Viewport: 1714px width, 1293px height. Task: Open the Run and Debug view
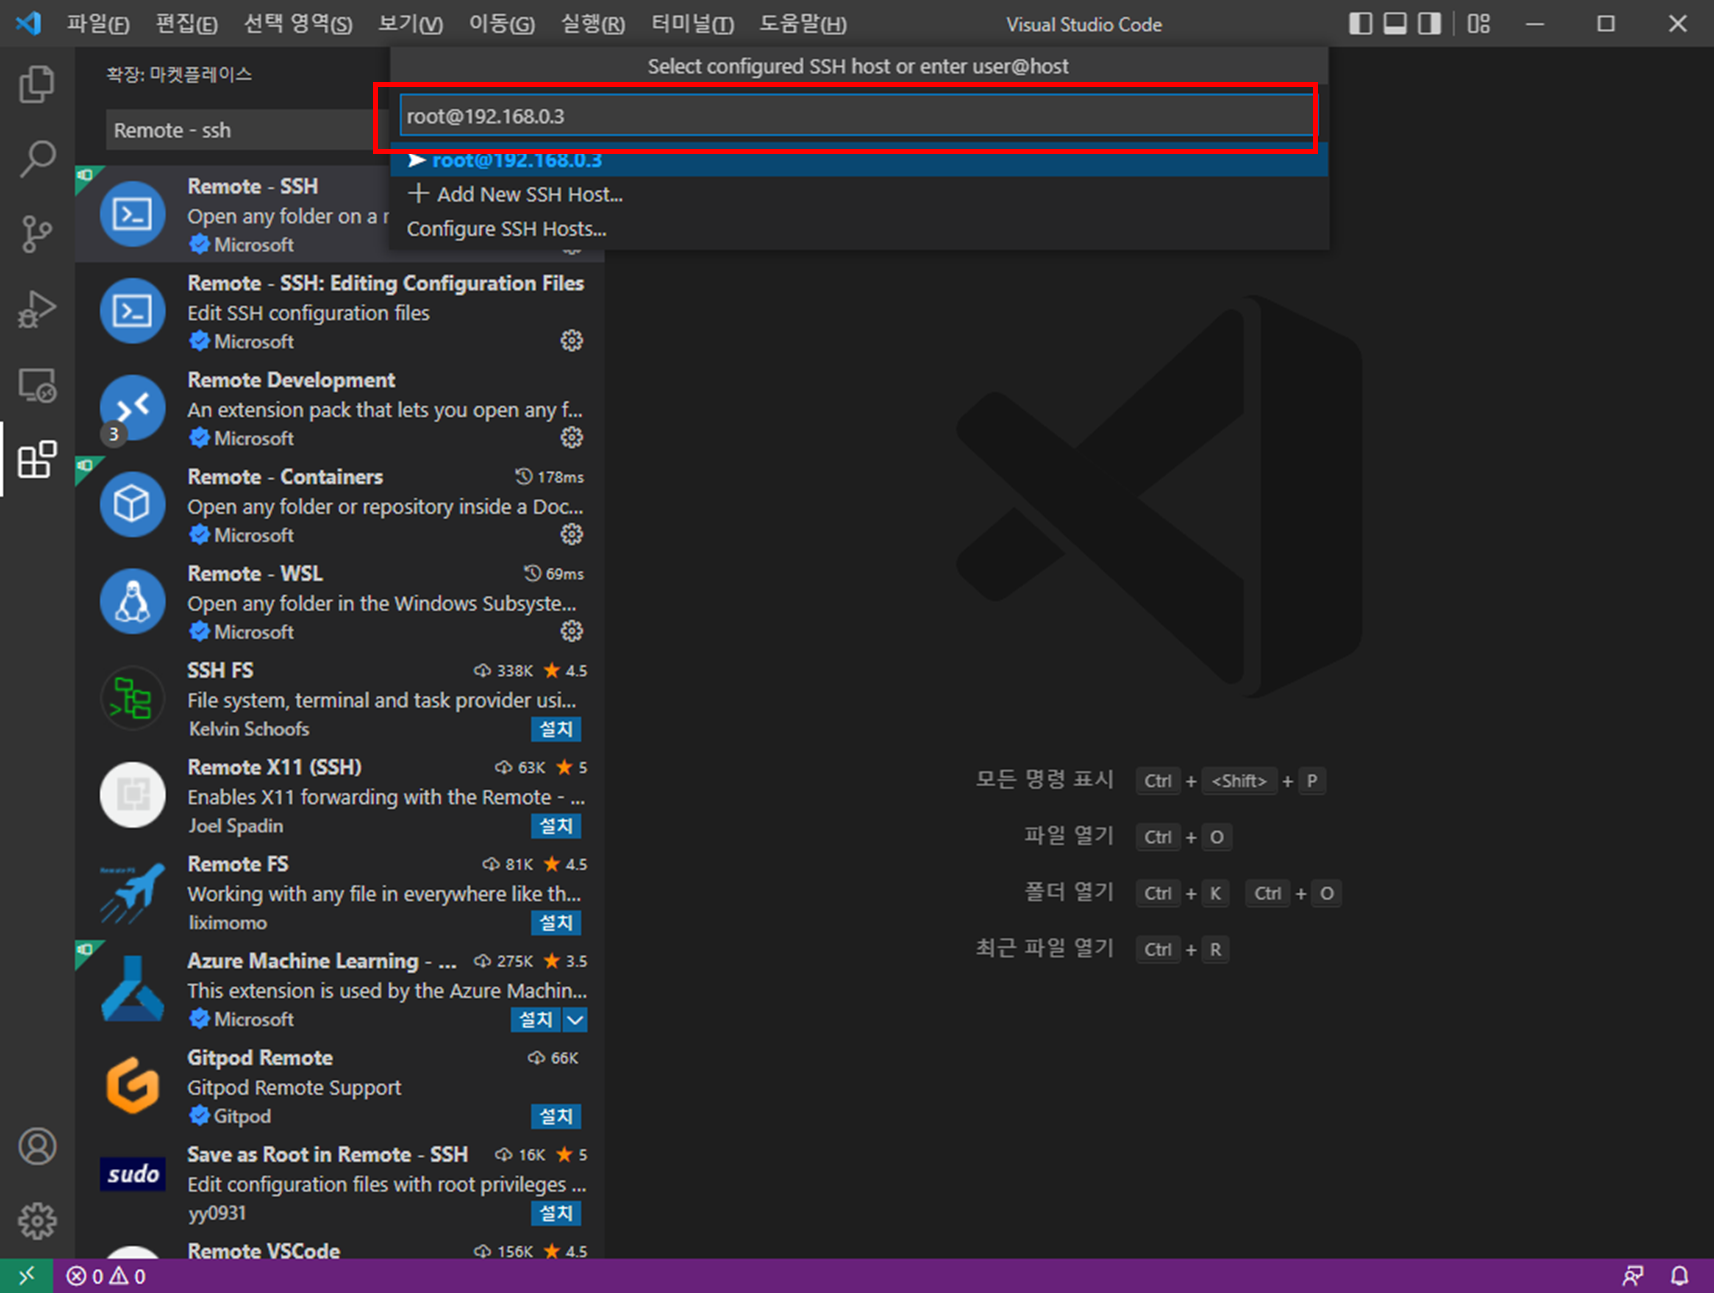pyautogui.click(x=37, y=309)
